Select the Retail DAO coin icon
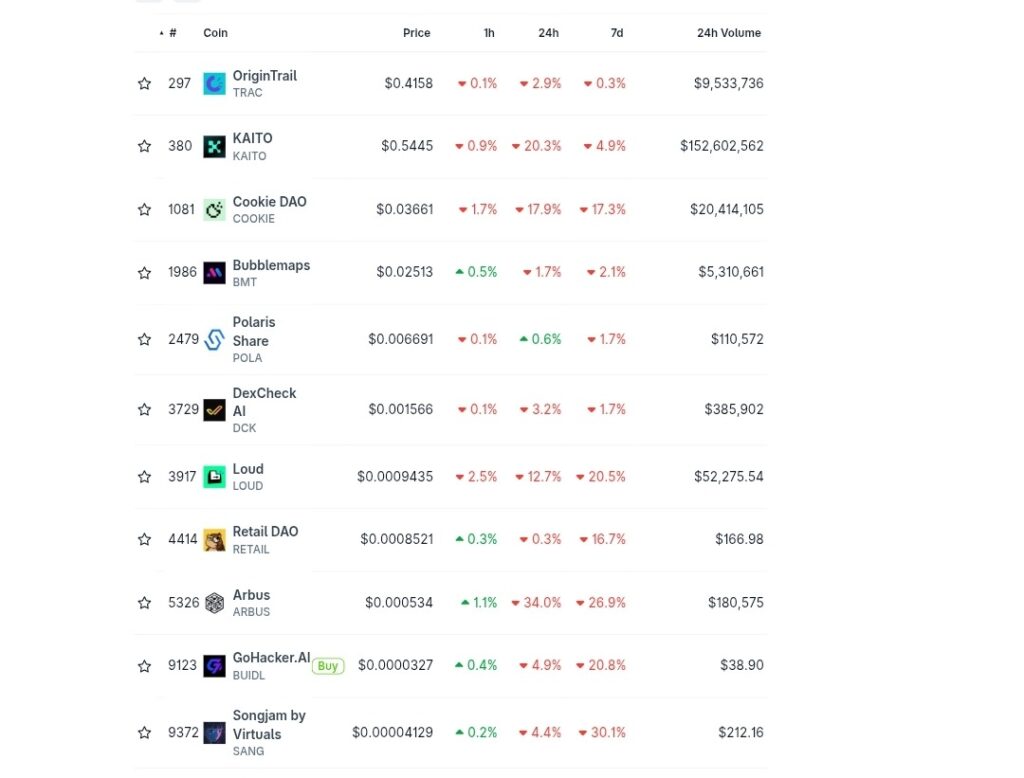The image size is (1024, 778). (x=214, y=539)
